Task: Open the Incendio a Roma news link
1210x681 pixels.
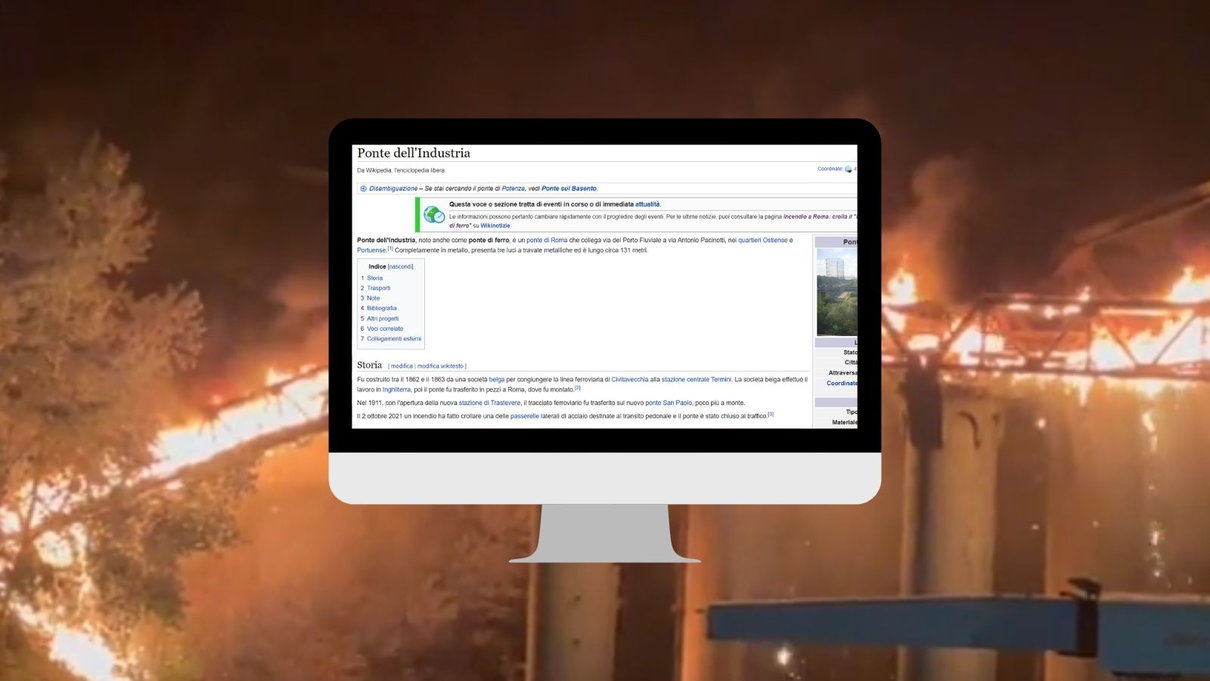Action: tap(820, 216)
